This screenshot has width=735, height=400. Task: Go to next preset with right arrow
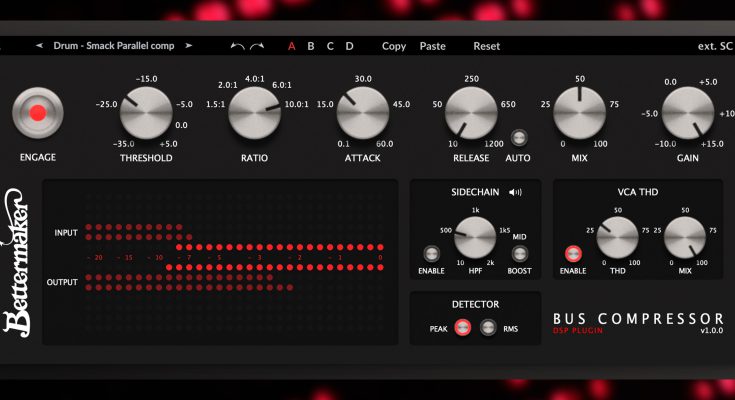pos(188,46)
